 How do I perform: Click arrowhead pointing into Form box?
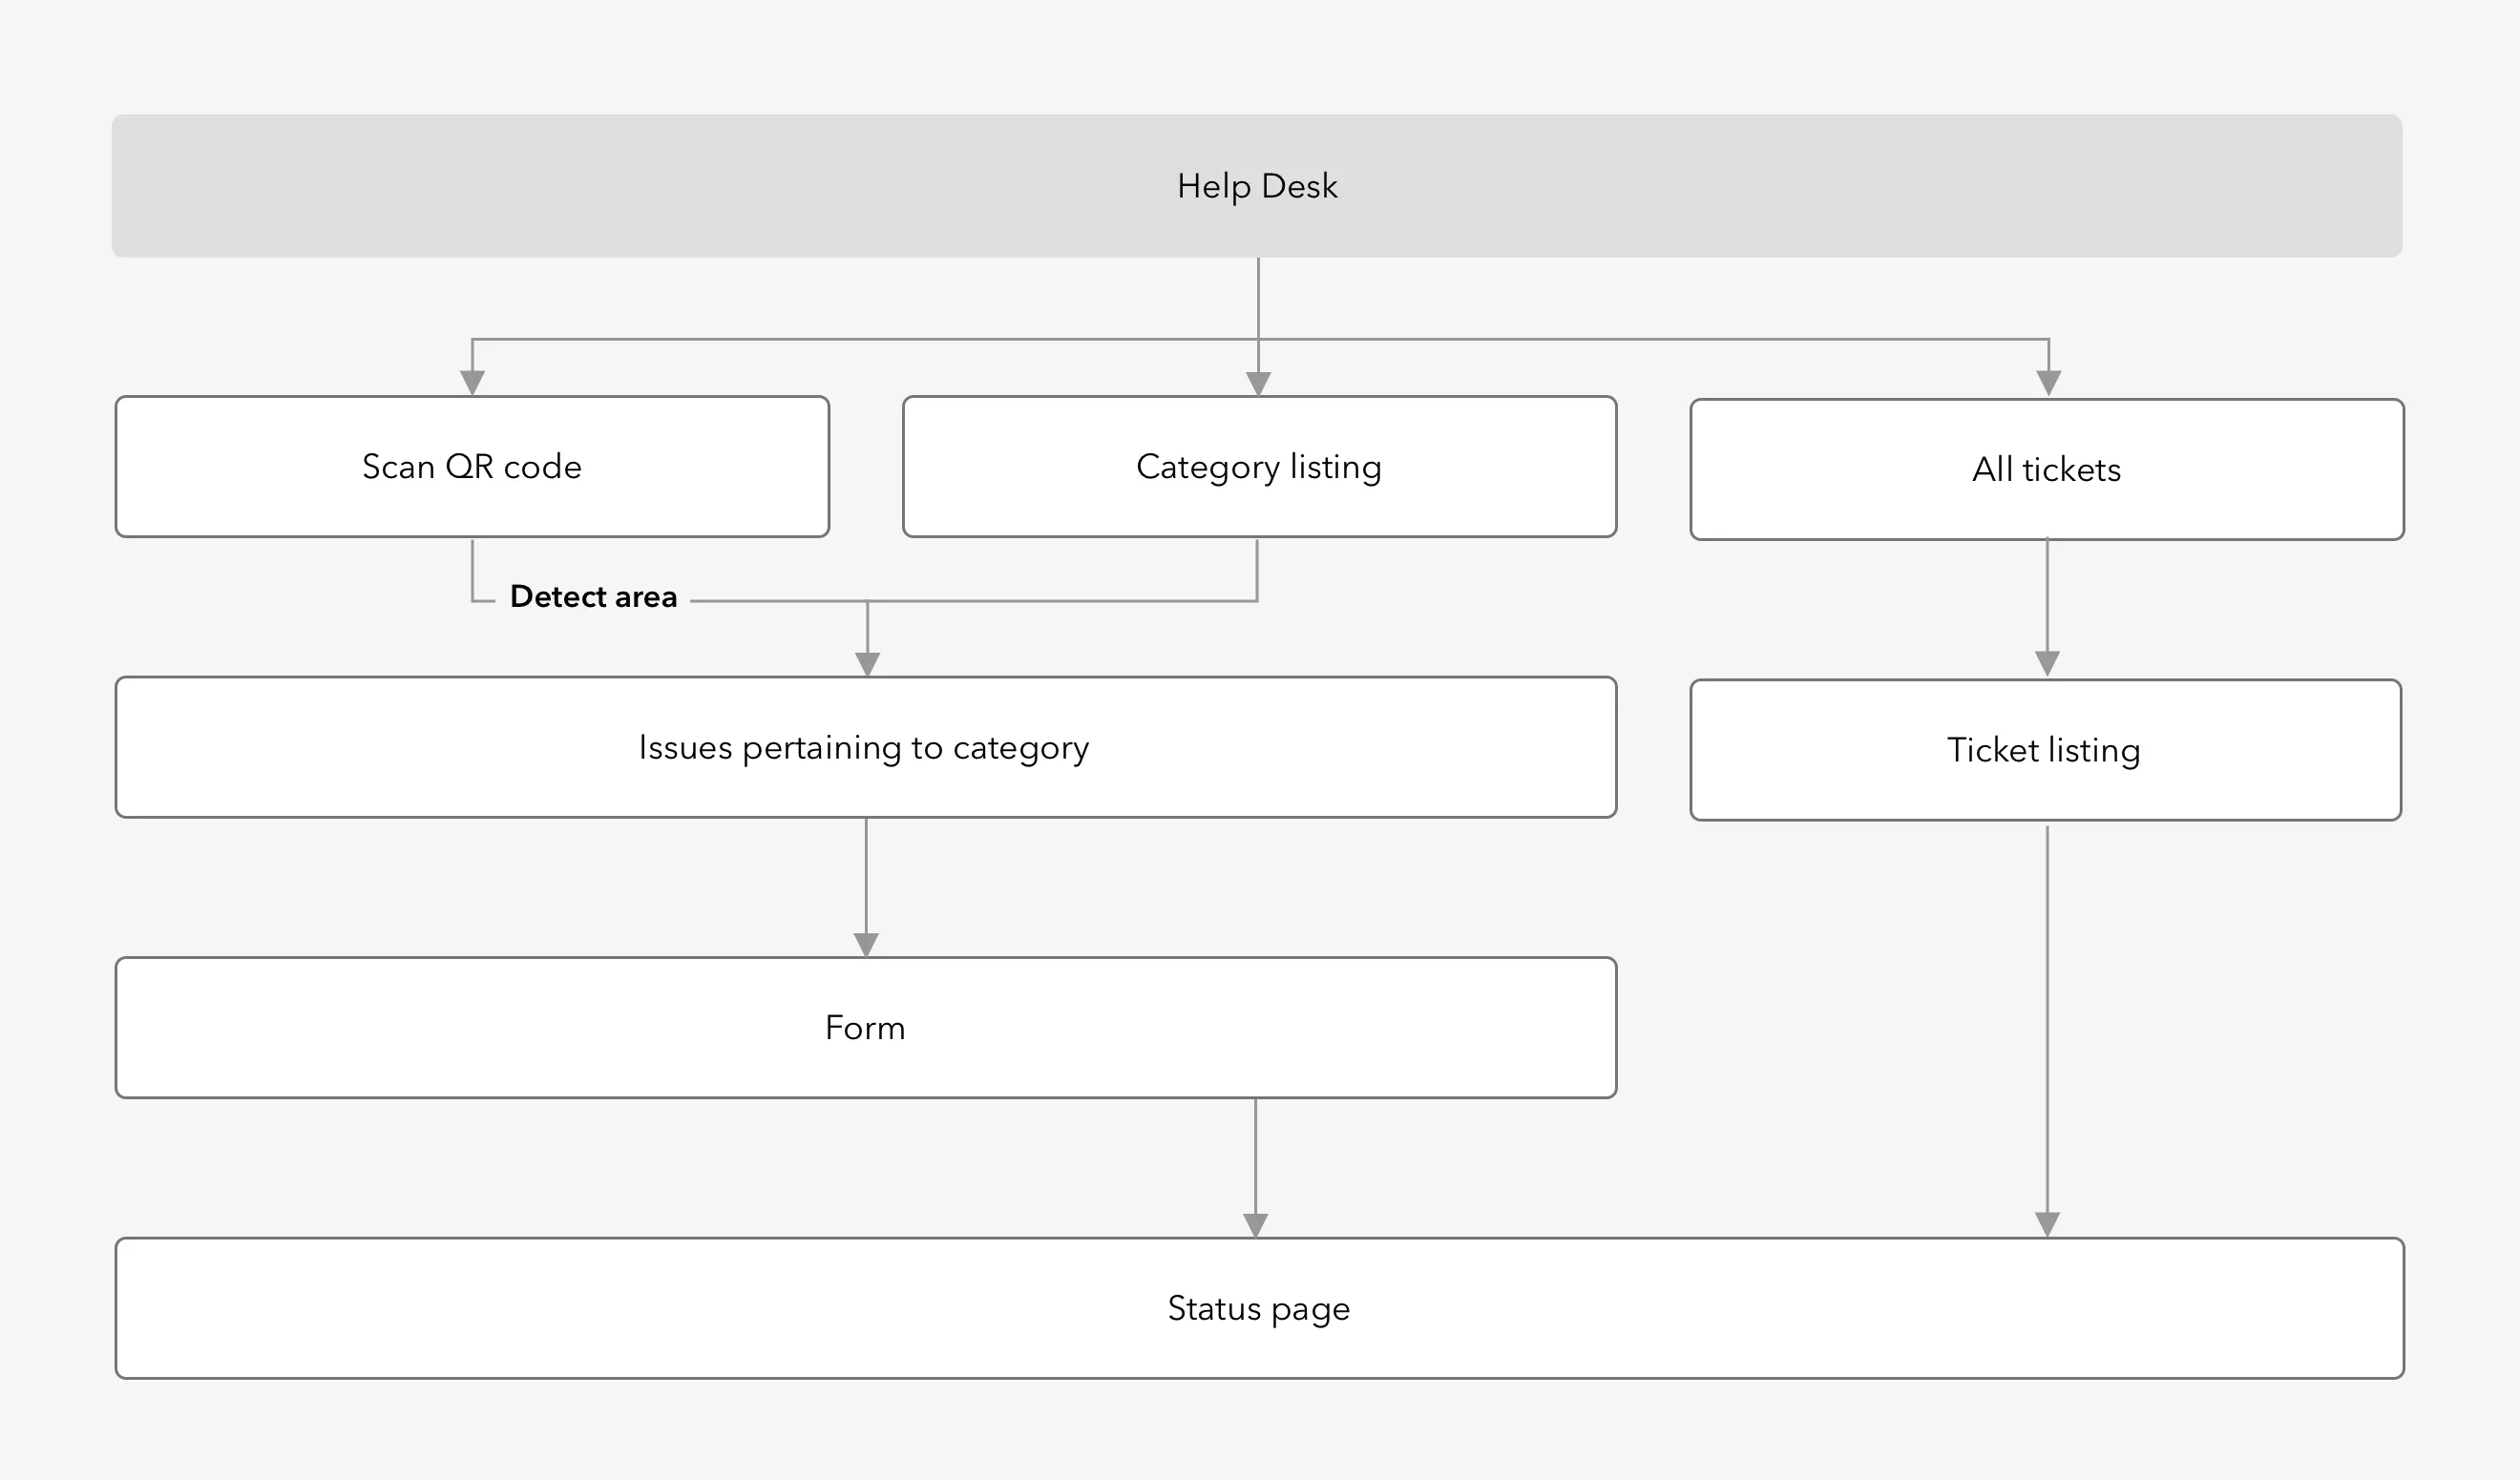(866, 945)
